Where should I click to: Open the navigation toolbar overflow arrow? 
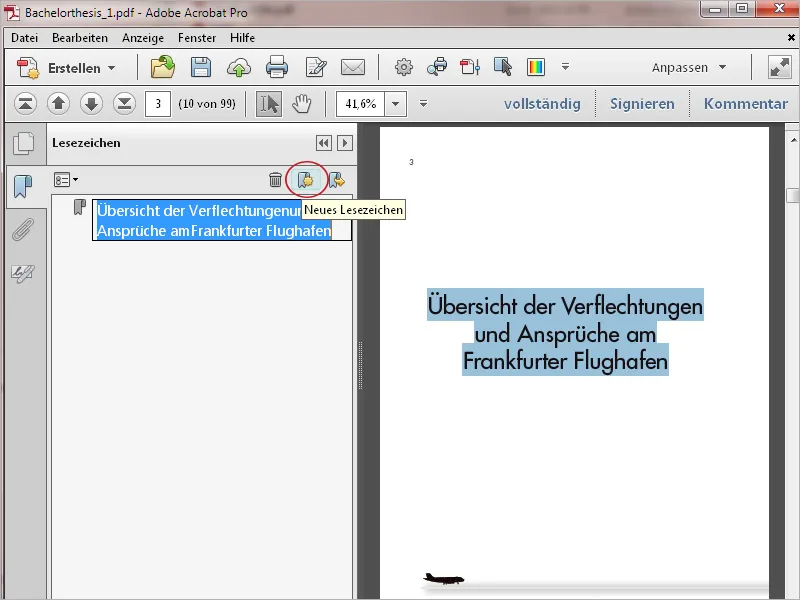coord(423,104)
